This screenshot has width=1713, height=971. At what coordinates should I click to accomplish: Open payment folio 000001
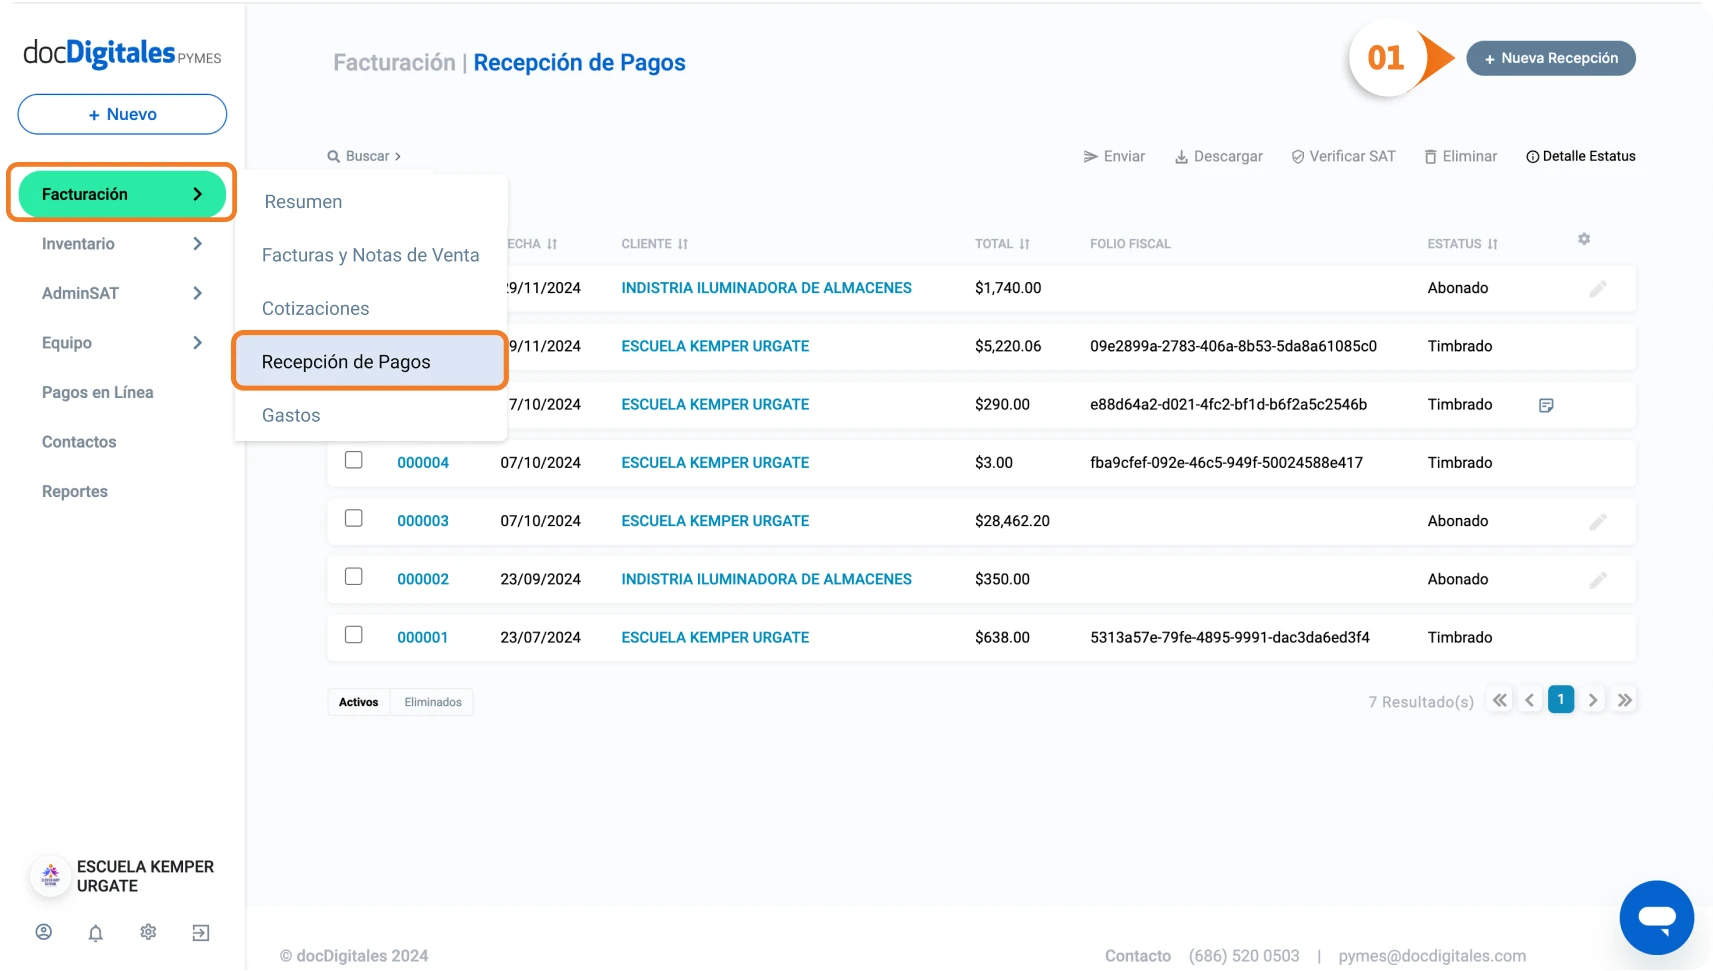point(423,637)
